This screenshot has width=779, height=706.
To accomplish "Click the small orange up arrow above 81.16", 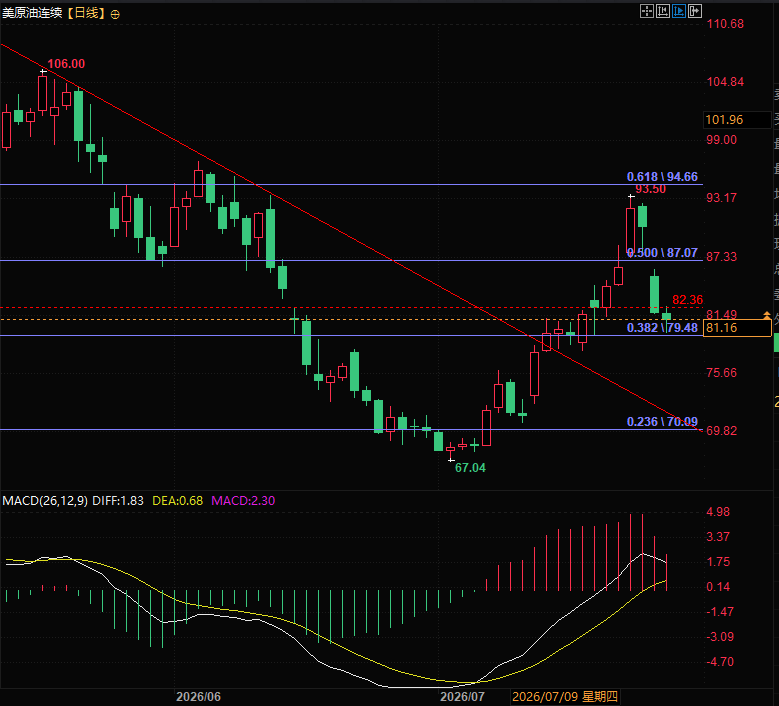I will pyautogui.click(x=767, y=314).
